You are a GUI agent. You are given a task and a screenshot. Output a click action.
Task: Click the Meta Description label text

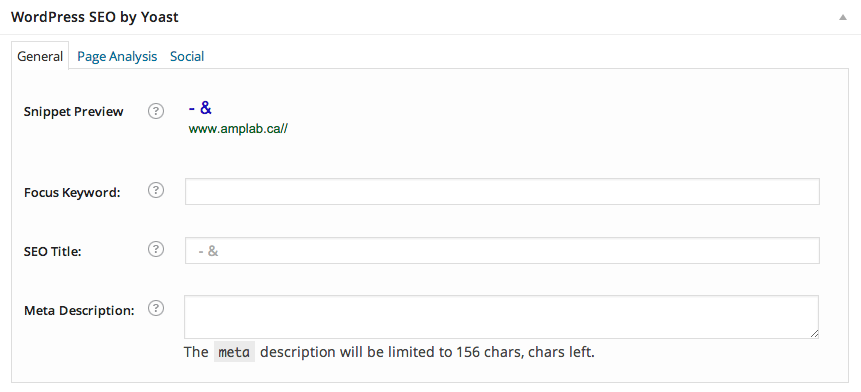coord(79,311)
